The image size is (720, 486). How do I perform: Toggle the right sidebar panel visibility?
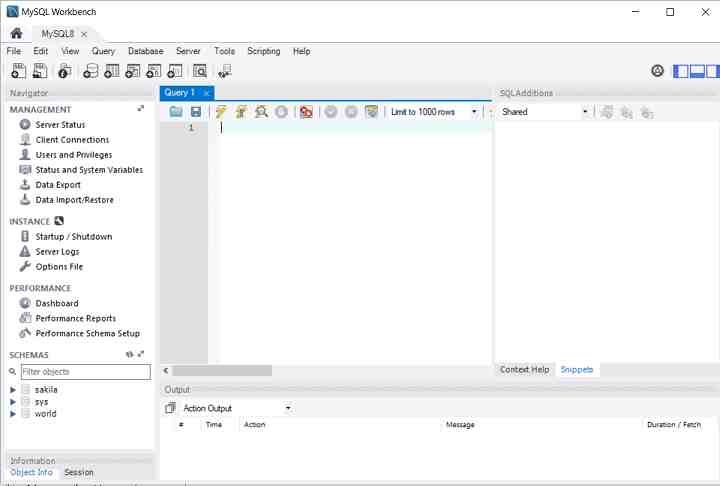(711, 71)
